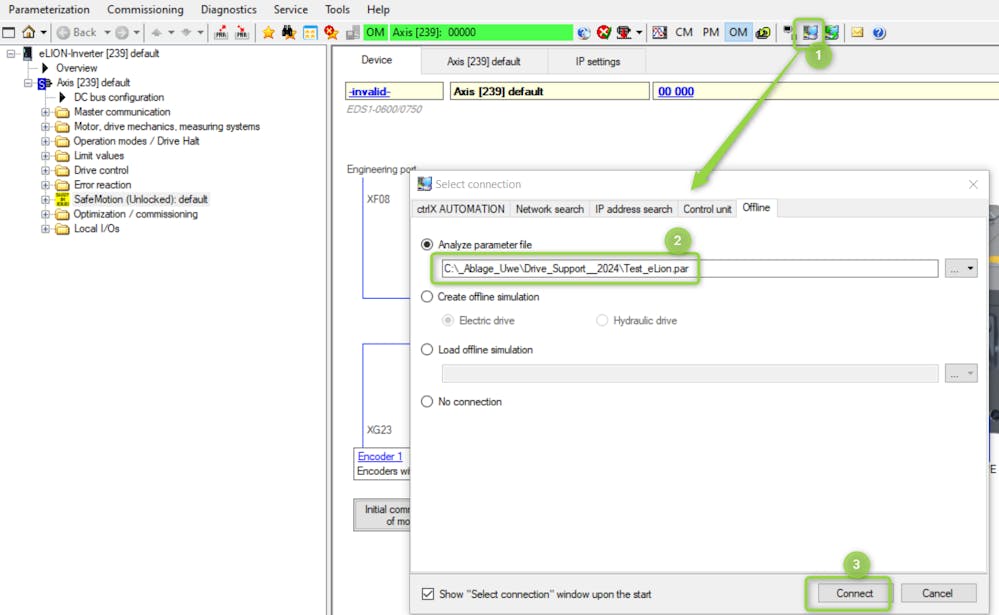Switch to CM mode in toolbar
This screenshot has height=615, width=999.
pos(684,32)
